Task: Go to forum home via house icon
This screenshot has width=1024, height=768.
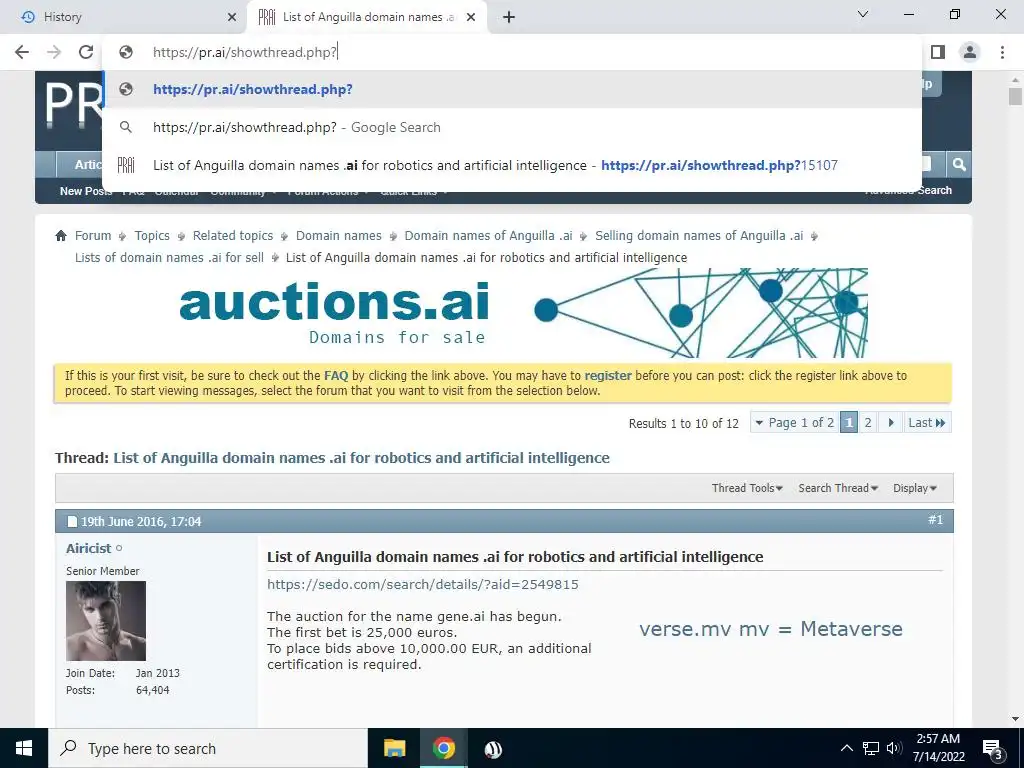Action: 61,236
